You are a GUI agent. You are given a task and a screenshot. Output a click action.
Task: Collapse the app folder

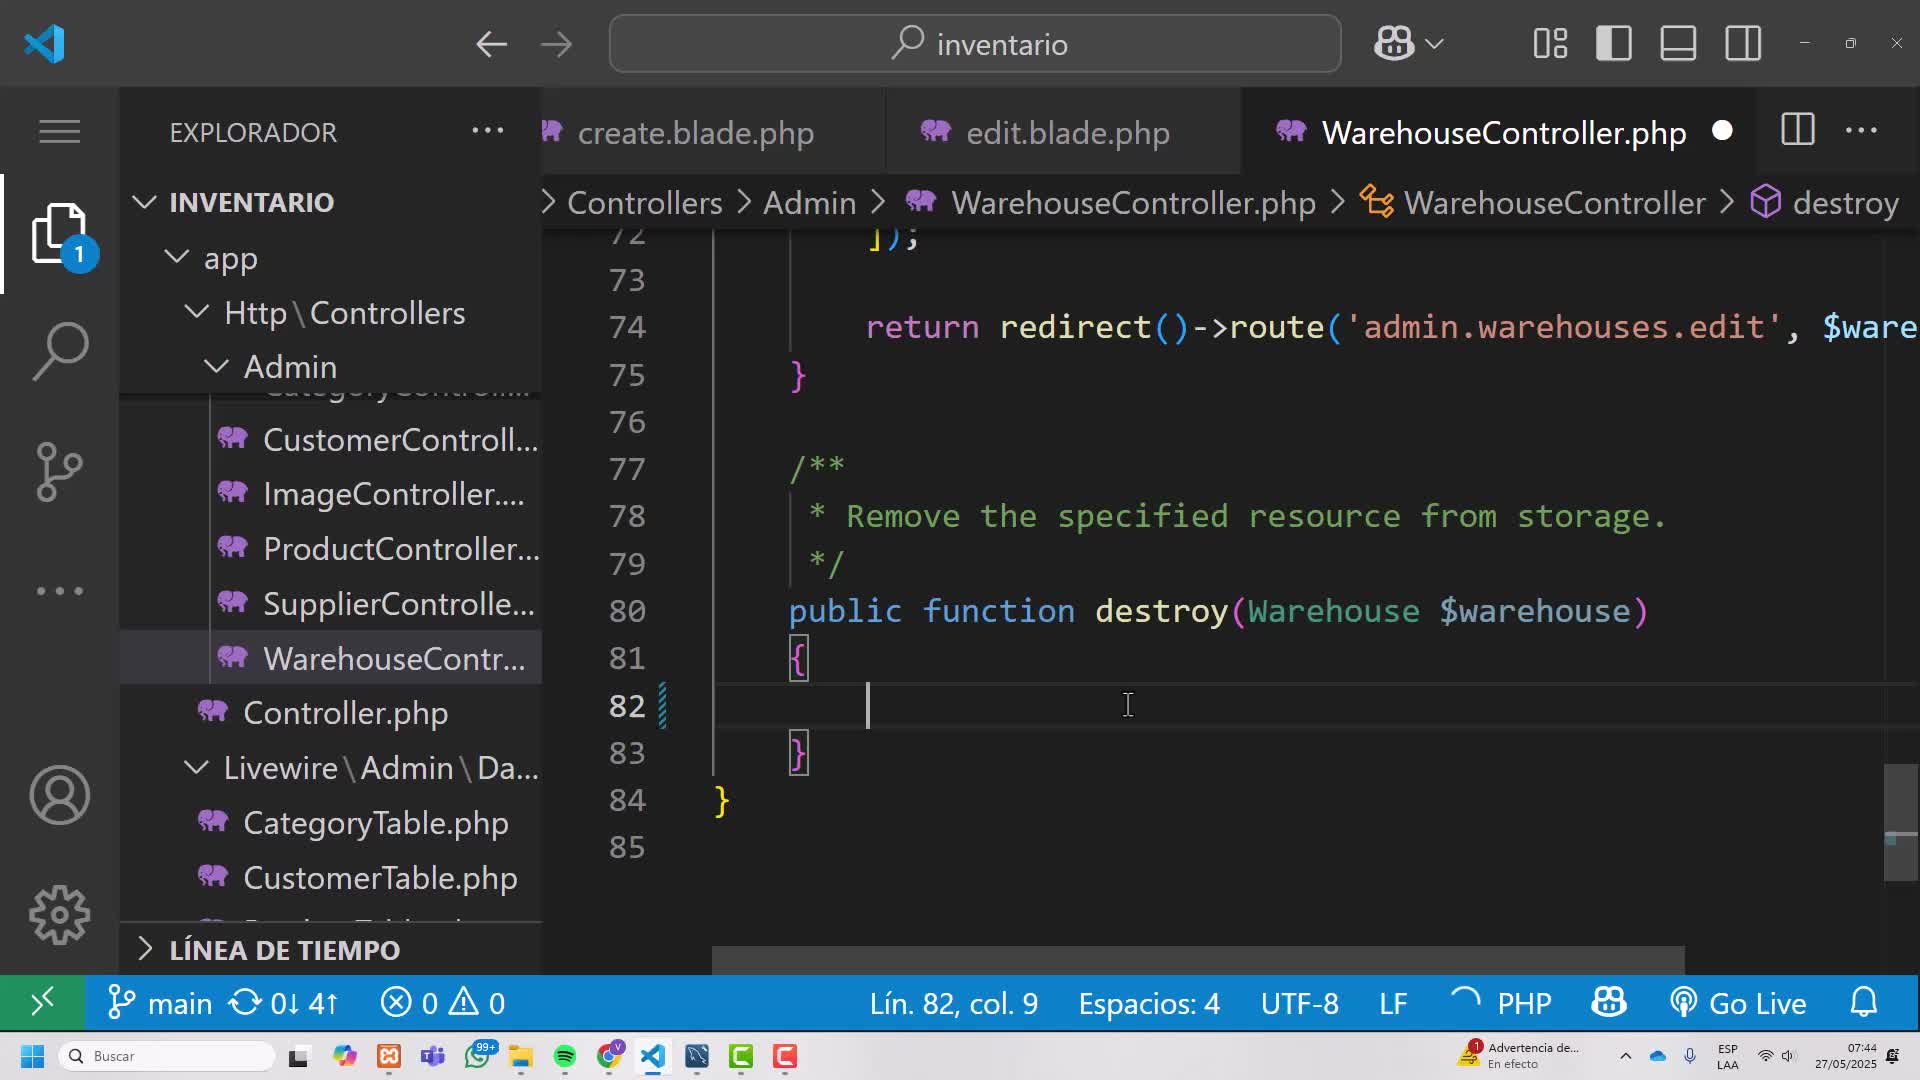pyautogui.click(x=330, y=258)
